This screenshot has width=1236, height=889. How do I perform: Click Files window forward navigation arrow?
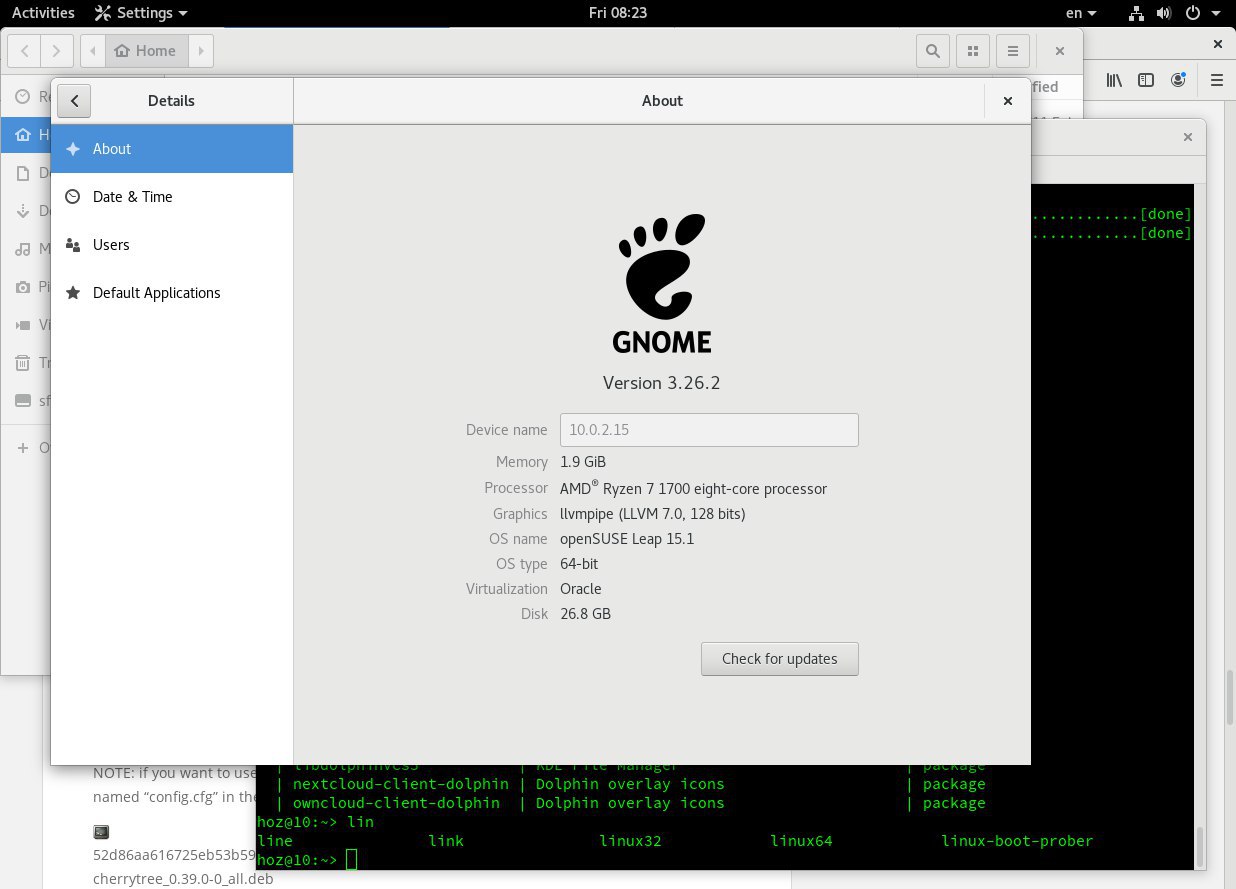(x=58, y=51)
